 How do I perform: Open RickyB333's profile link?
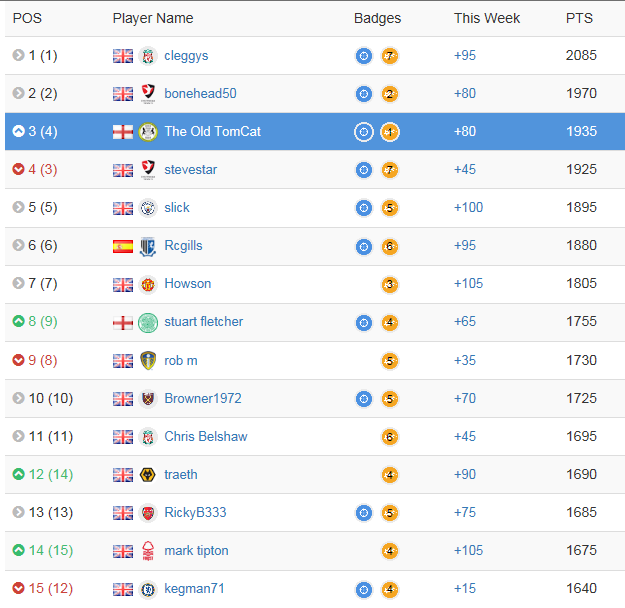[195, 512]
